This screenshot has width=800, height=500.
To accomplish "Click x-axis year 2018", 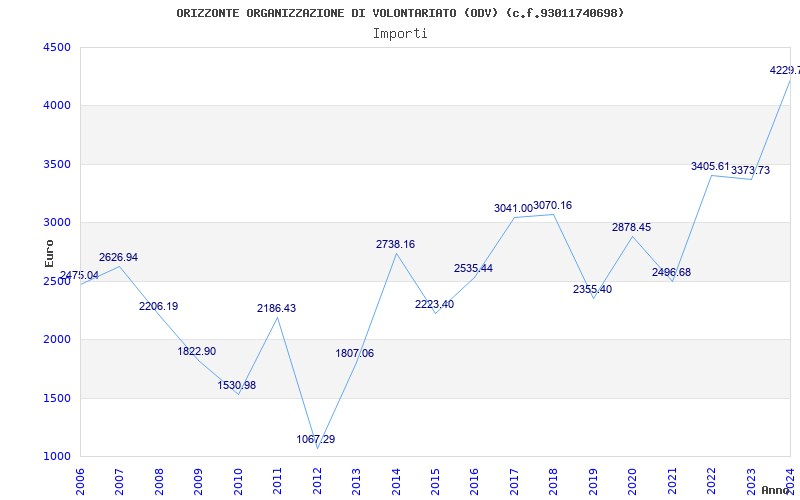I will (x=554, y=482).
